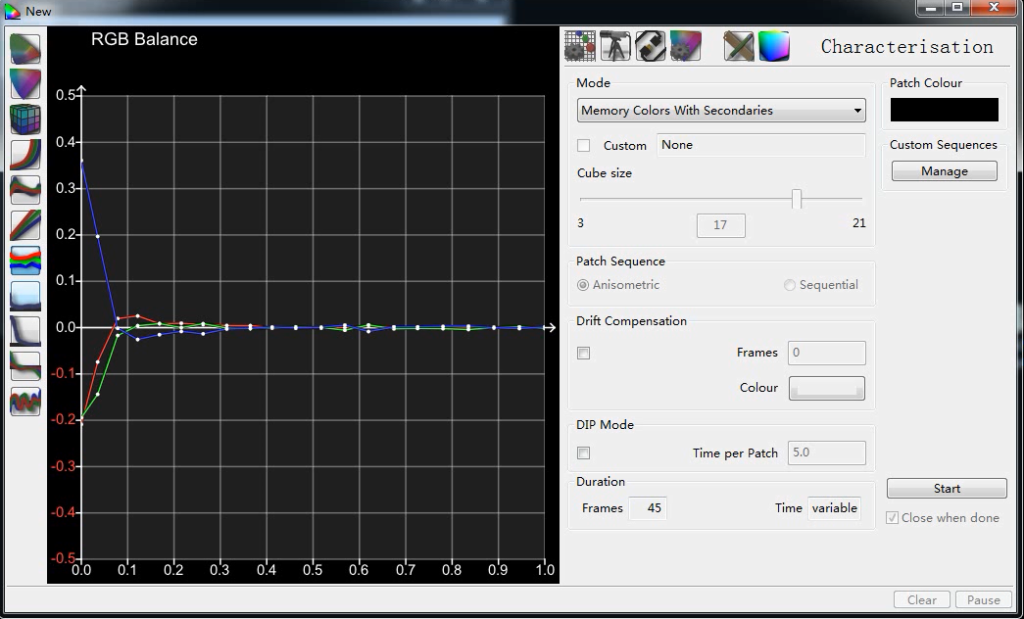Open the rainbow color cube toolbar icon
Viewport: 1024px width, 619px height.
pyautogui.click(x=774, y=46)
